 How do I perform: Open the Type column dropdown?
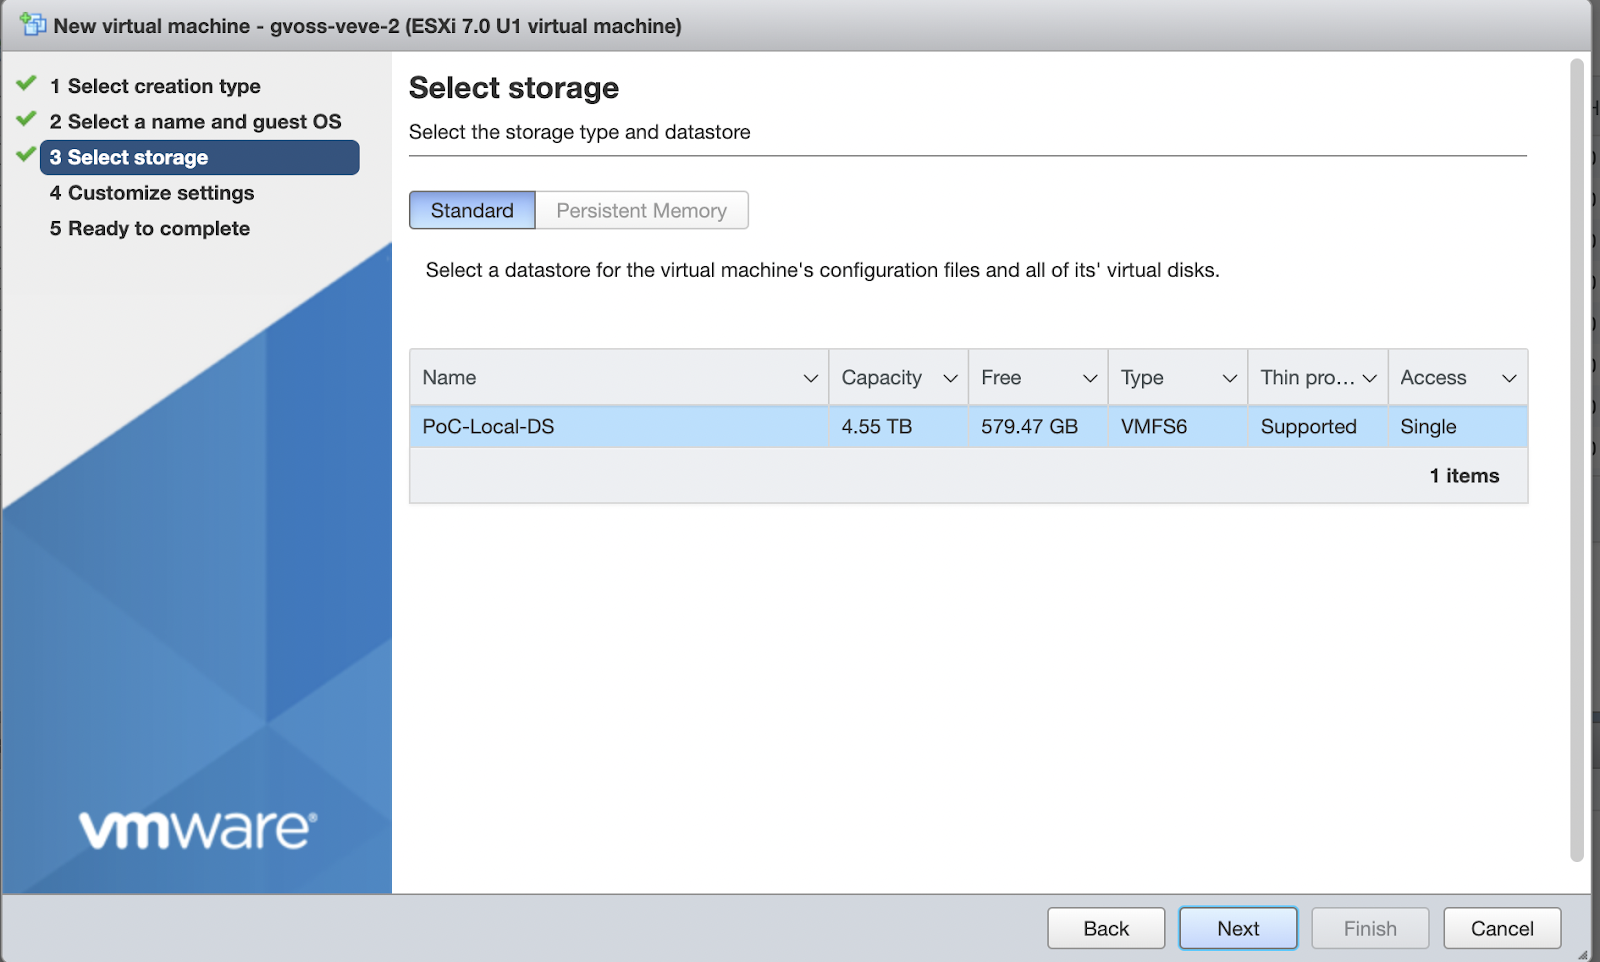(x=1230, y=378)
